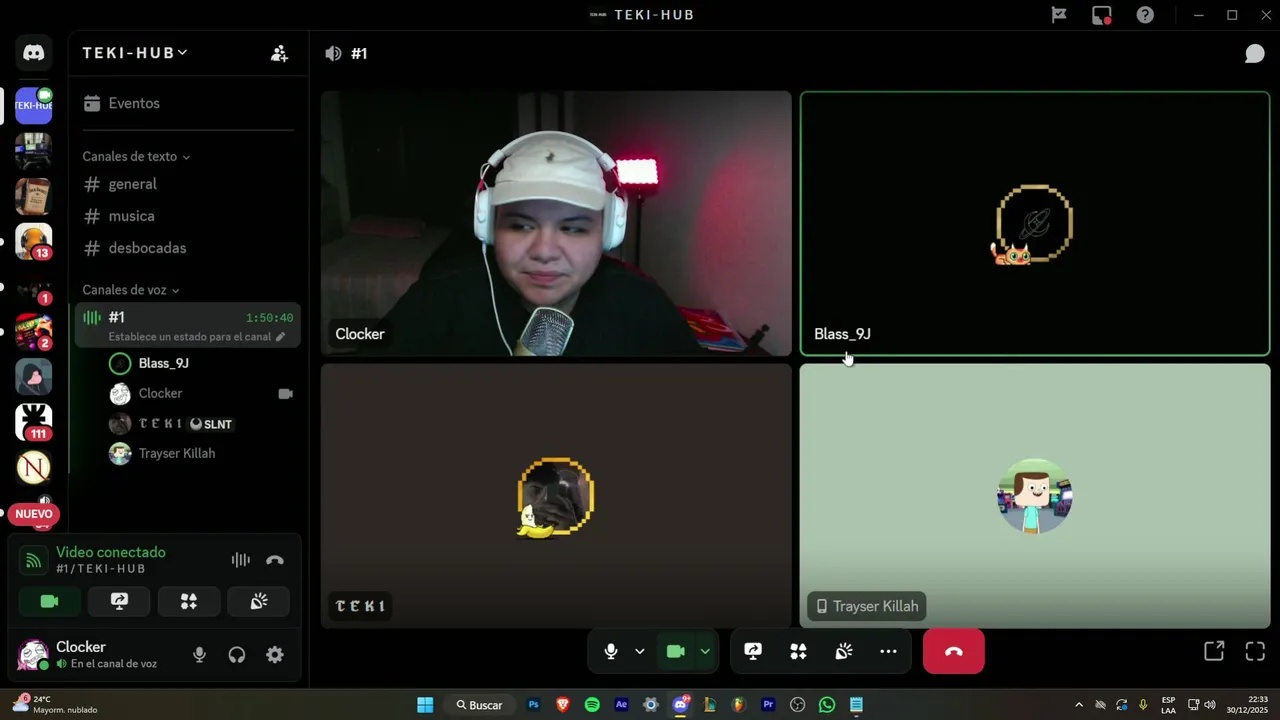This screenshot has width=1280, height=720.
Task: Open WhatsApp from the taskbar
Action: (827, 705)
